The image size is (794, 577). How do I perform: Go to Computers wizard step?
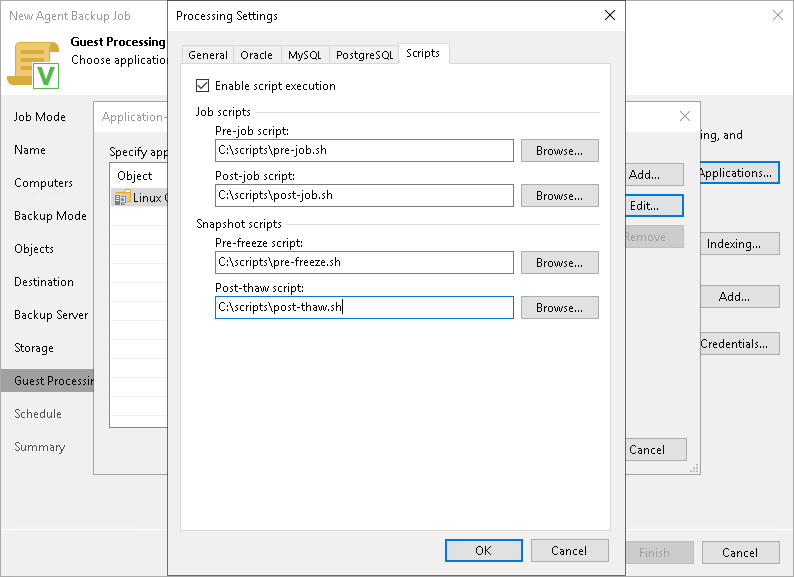click(x=43, y=183)
